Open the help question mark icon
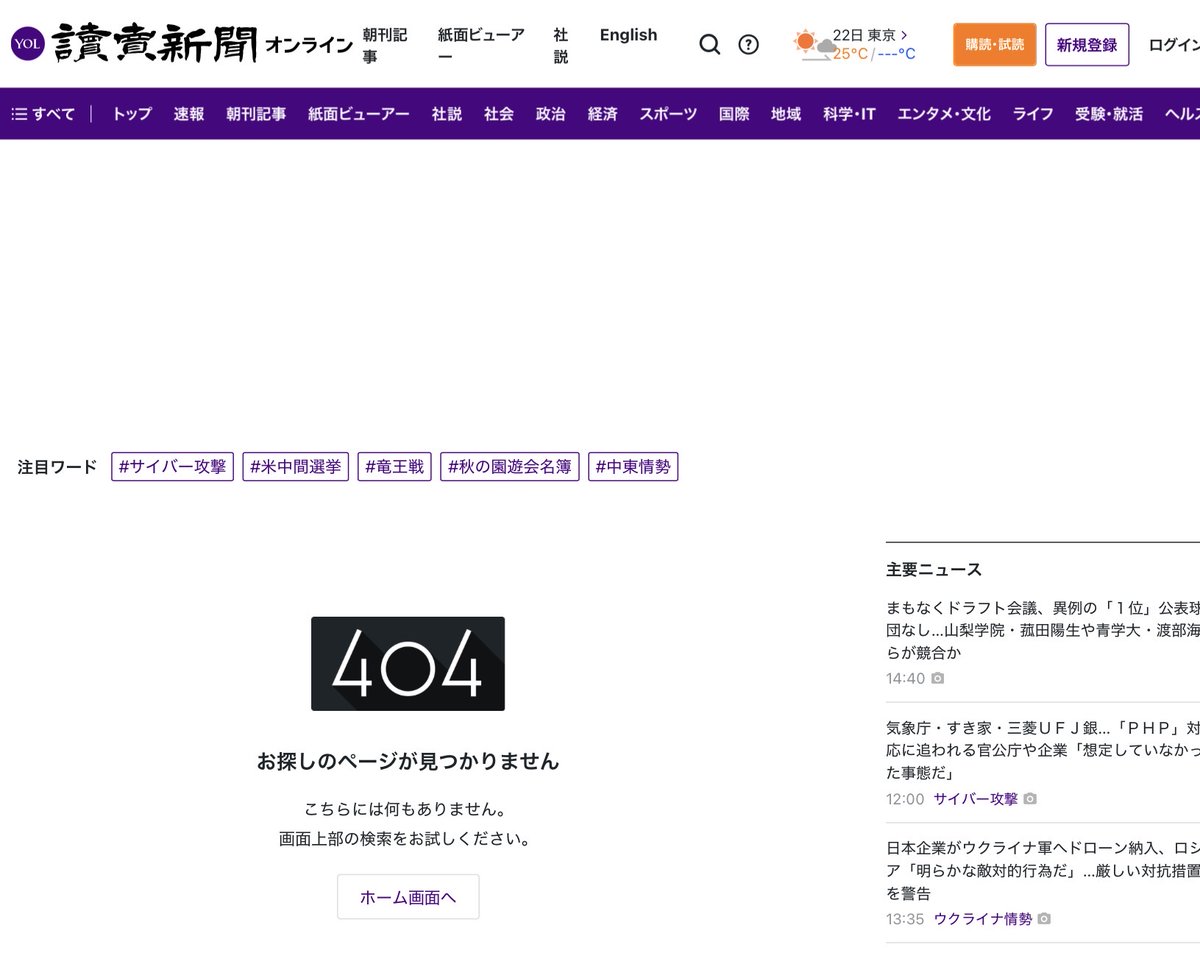1200x953 pixels. tap(748, 44)
